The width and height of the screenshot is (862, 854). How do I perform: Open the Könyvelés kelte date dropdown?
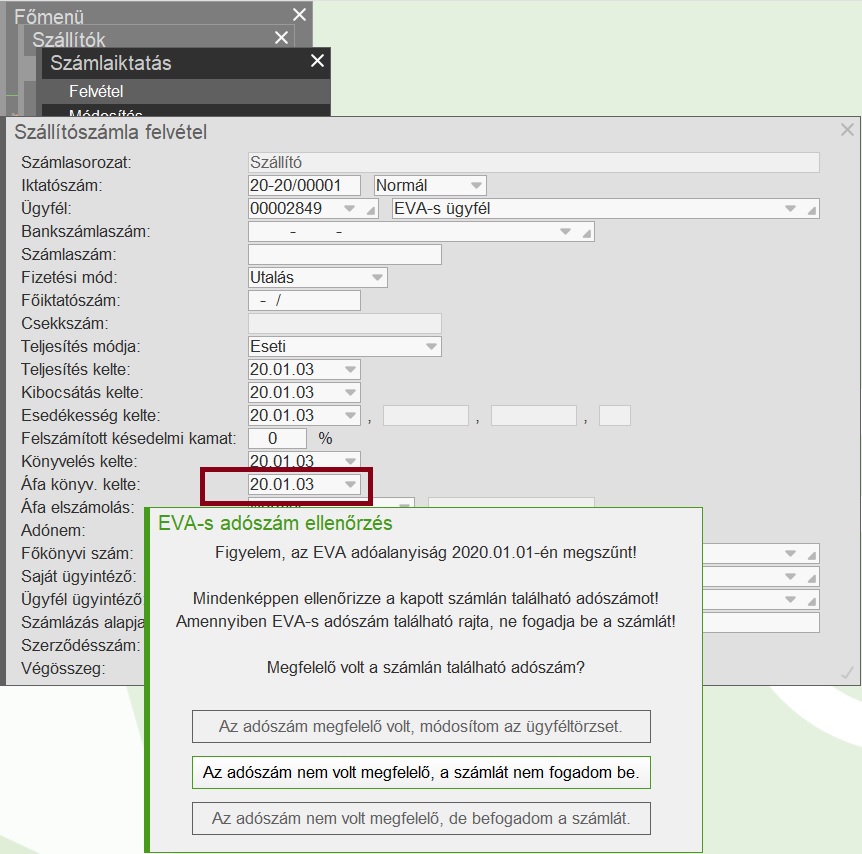tap(350, 460)
